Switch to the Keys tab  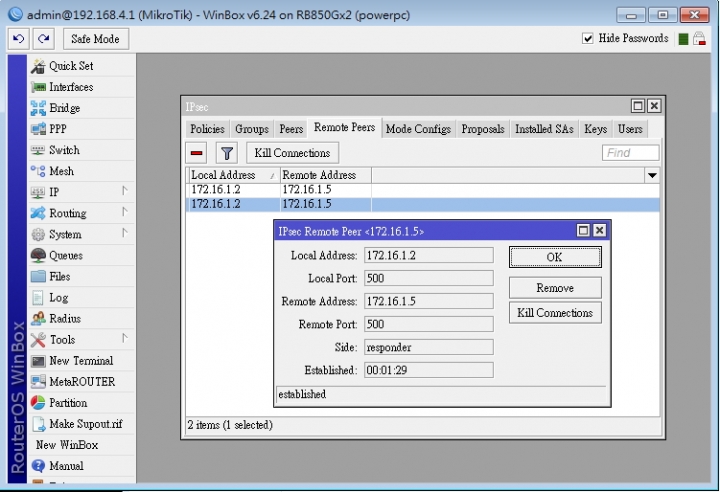pyautogui.click(x=596, y=129)
